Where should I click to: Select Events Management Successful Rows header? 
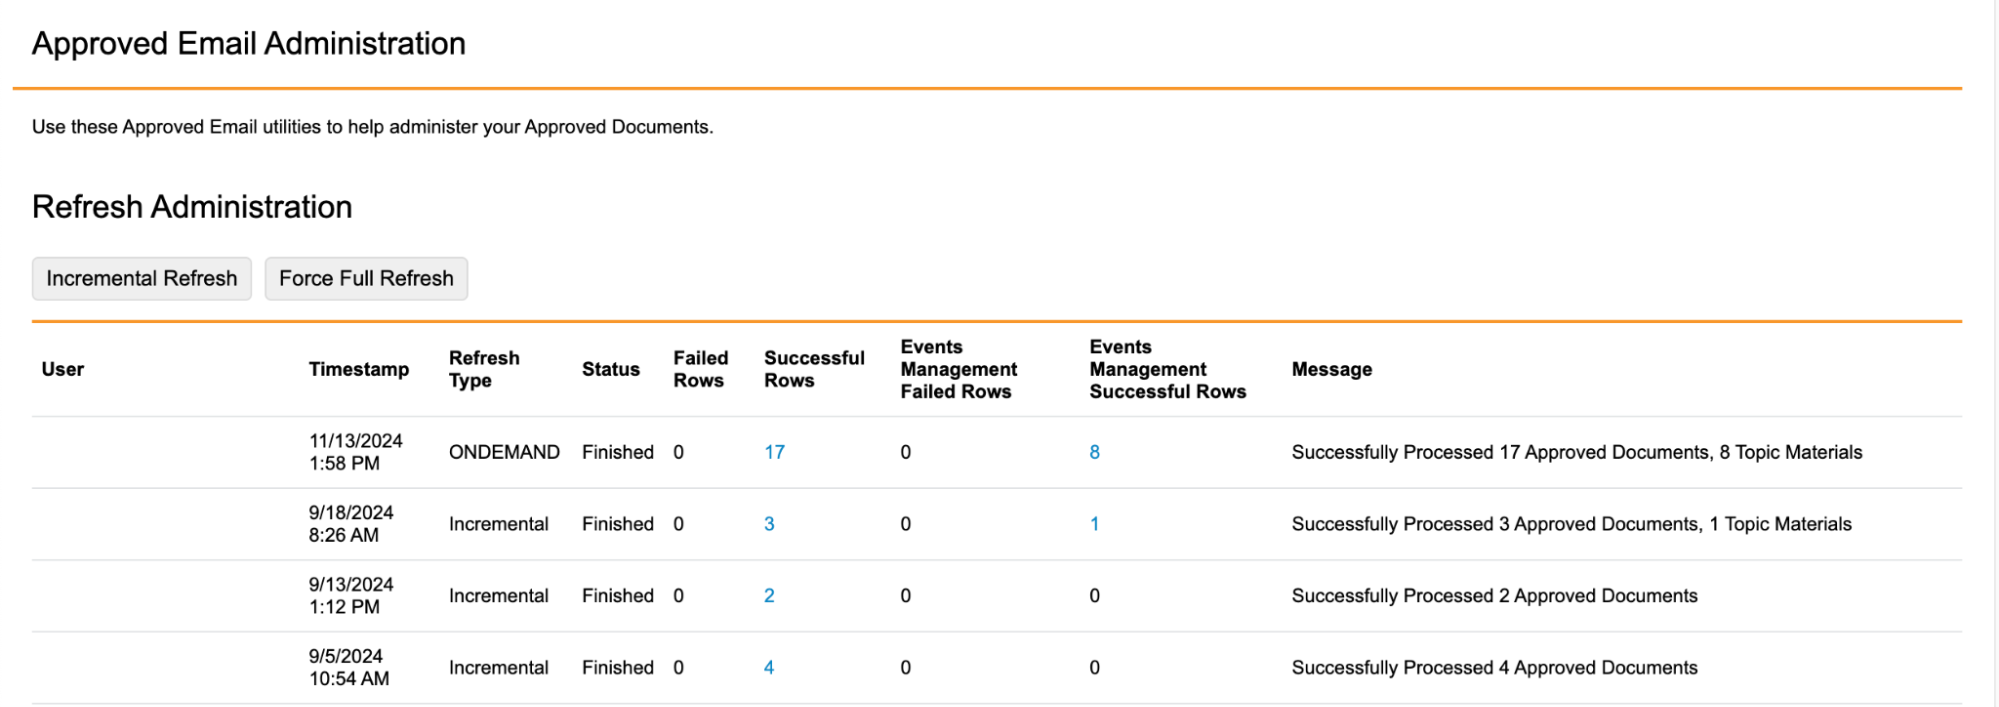1167,369
